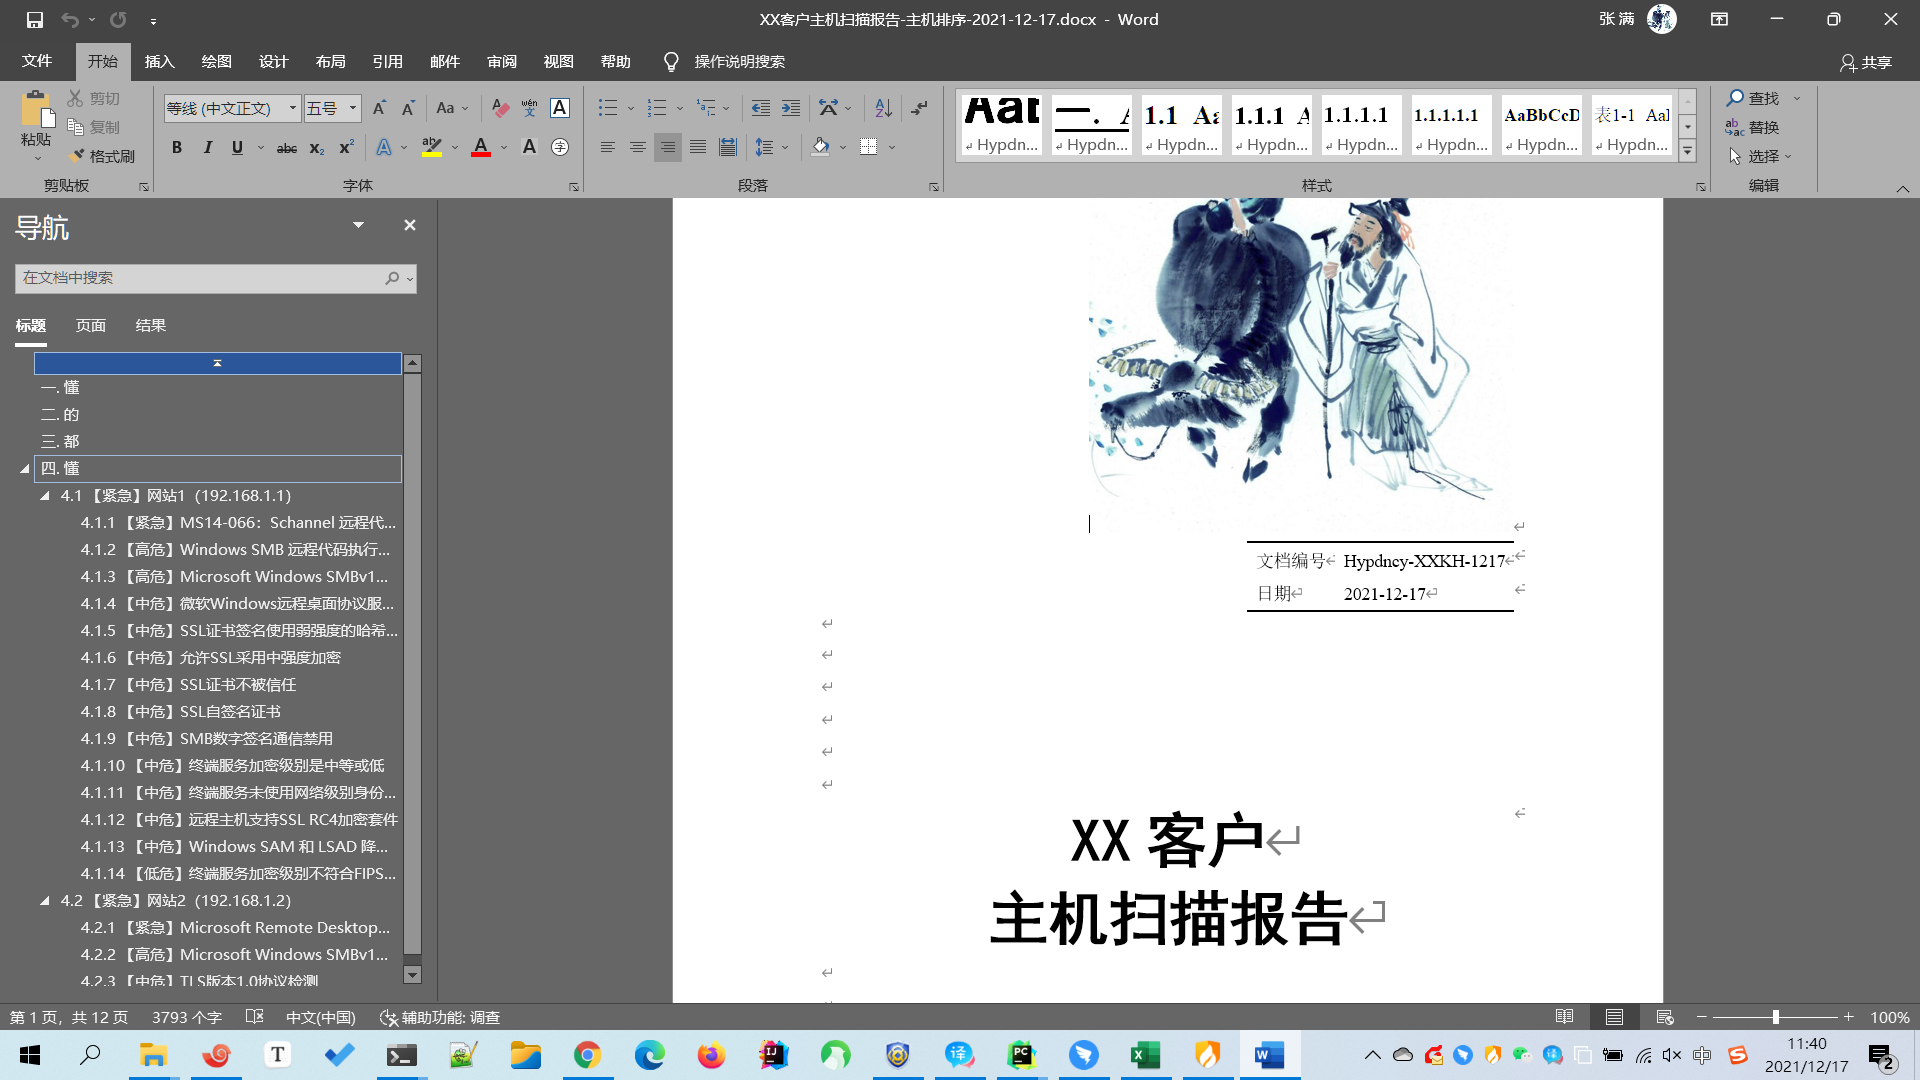Toggle align right paragraph button

coord(667,147)
